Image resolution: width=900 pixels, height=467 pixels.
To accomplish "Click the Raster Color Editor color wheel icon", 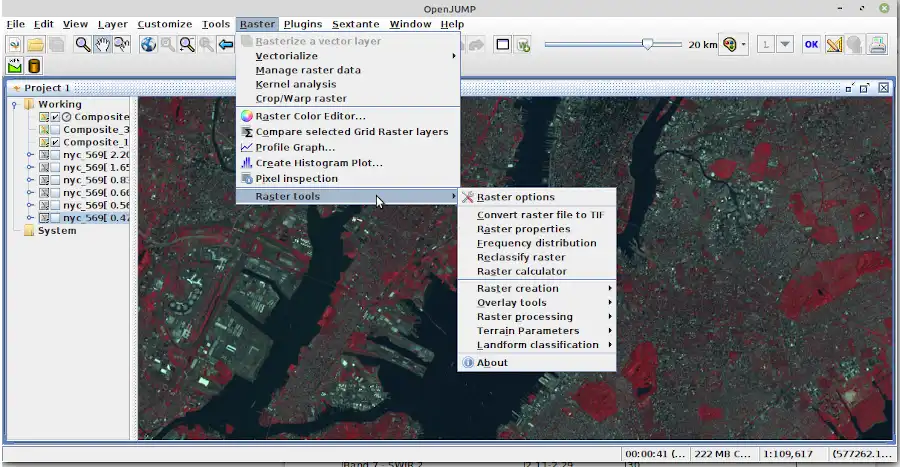I will 247,116.
